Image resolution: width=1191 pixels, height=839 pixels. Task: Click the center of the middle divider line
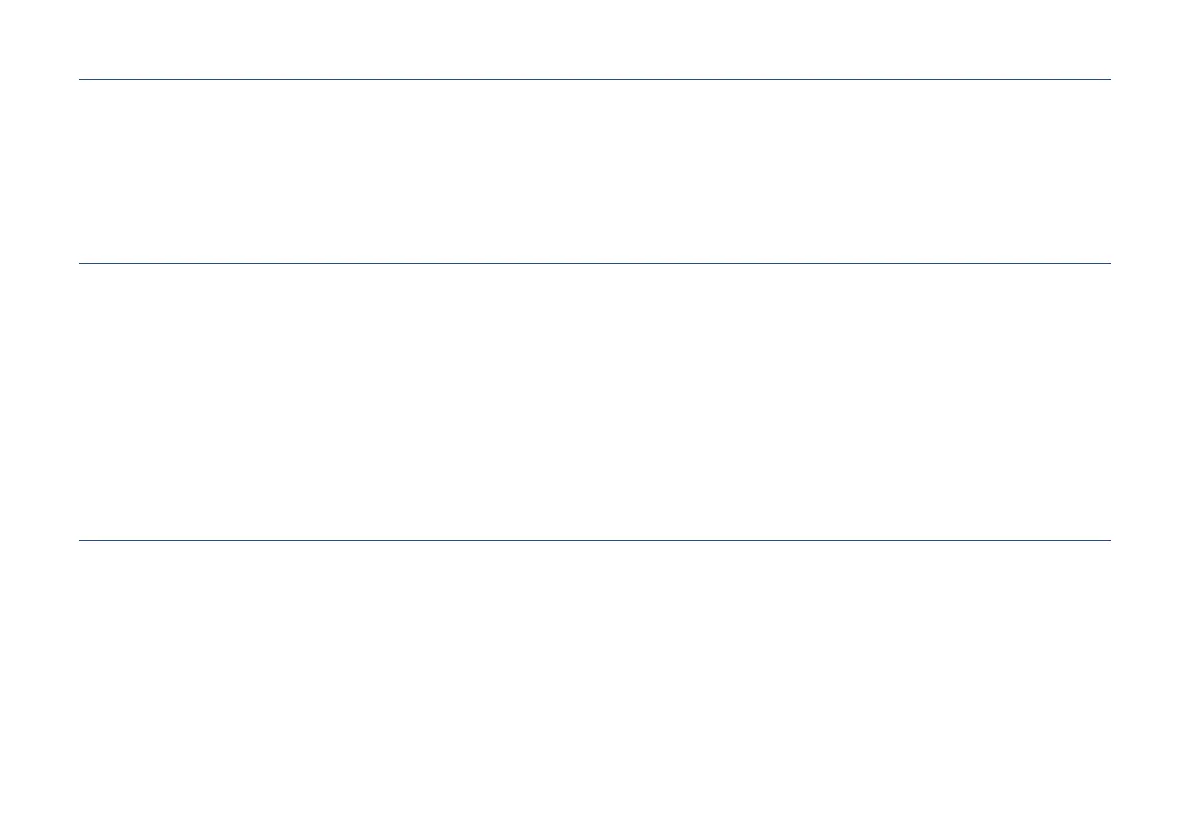pos(595,263)
